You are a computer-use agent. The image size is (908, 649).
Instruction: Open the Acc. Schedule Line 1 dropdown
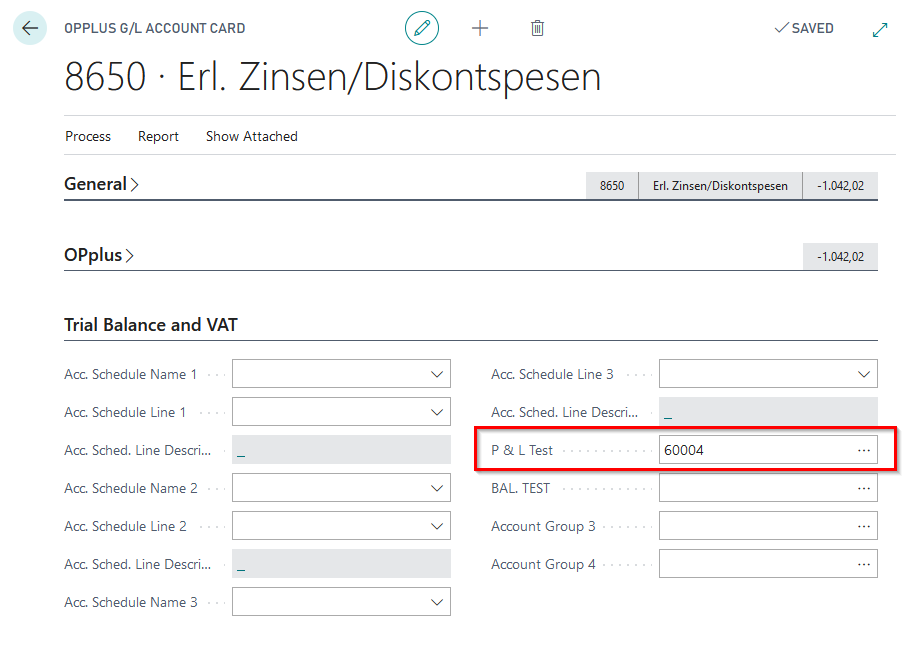437,413
